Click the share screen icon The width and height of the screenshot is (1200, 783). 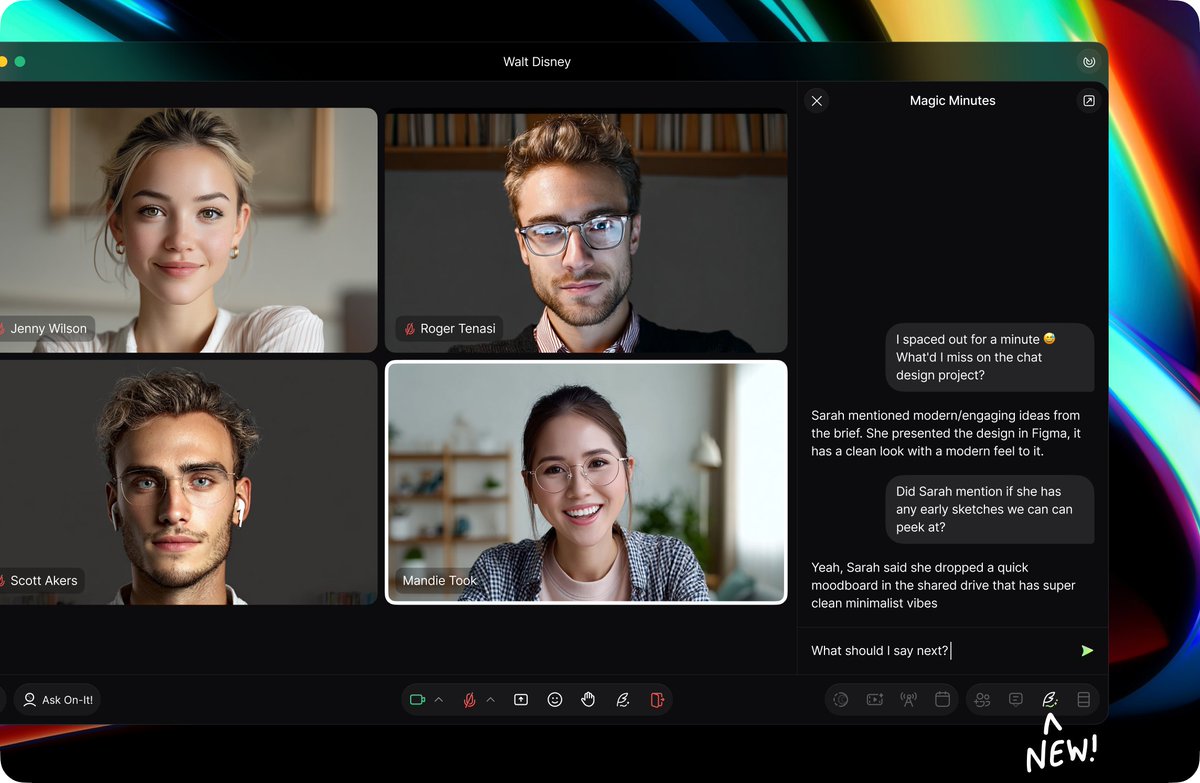click(x=521, y=700)
